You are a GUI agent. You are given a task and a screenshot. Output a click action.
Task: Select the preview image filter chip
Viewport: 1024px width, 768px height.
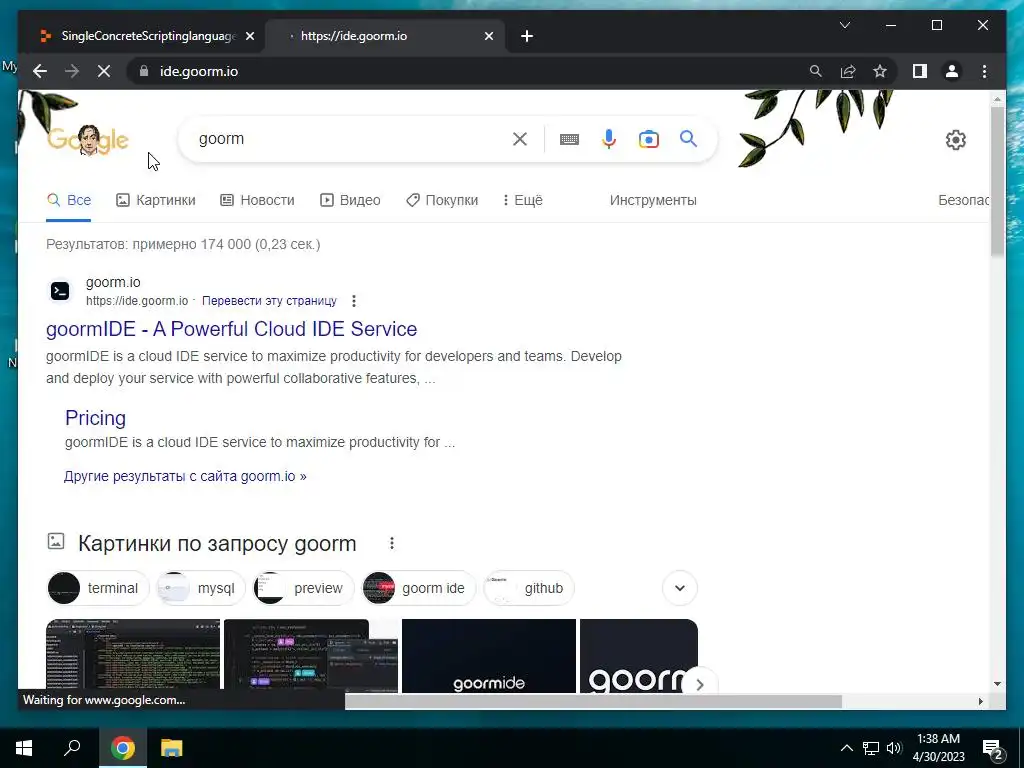coord(303,588)
